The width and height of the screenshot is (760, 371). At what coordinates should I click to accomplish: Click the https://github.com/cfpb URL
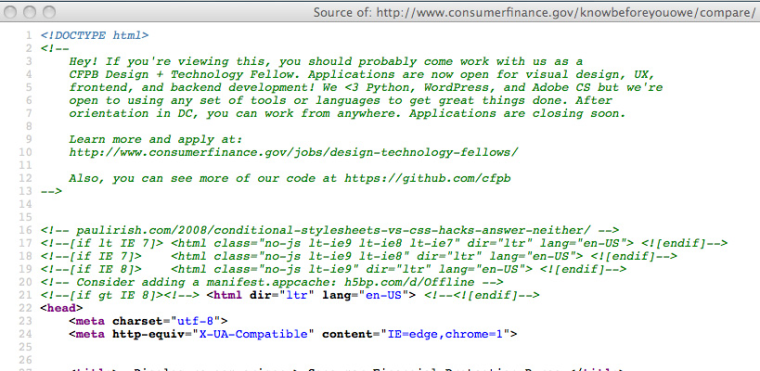point(428,178)
